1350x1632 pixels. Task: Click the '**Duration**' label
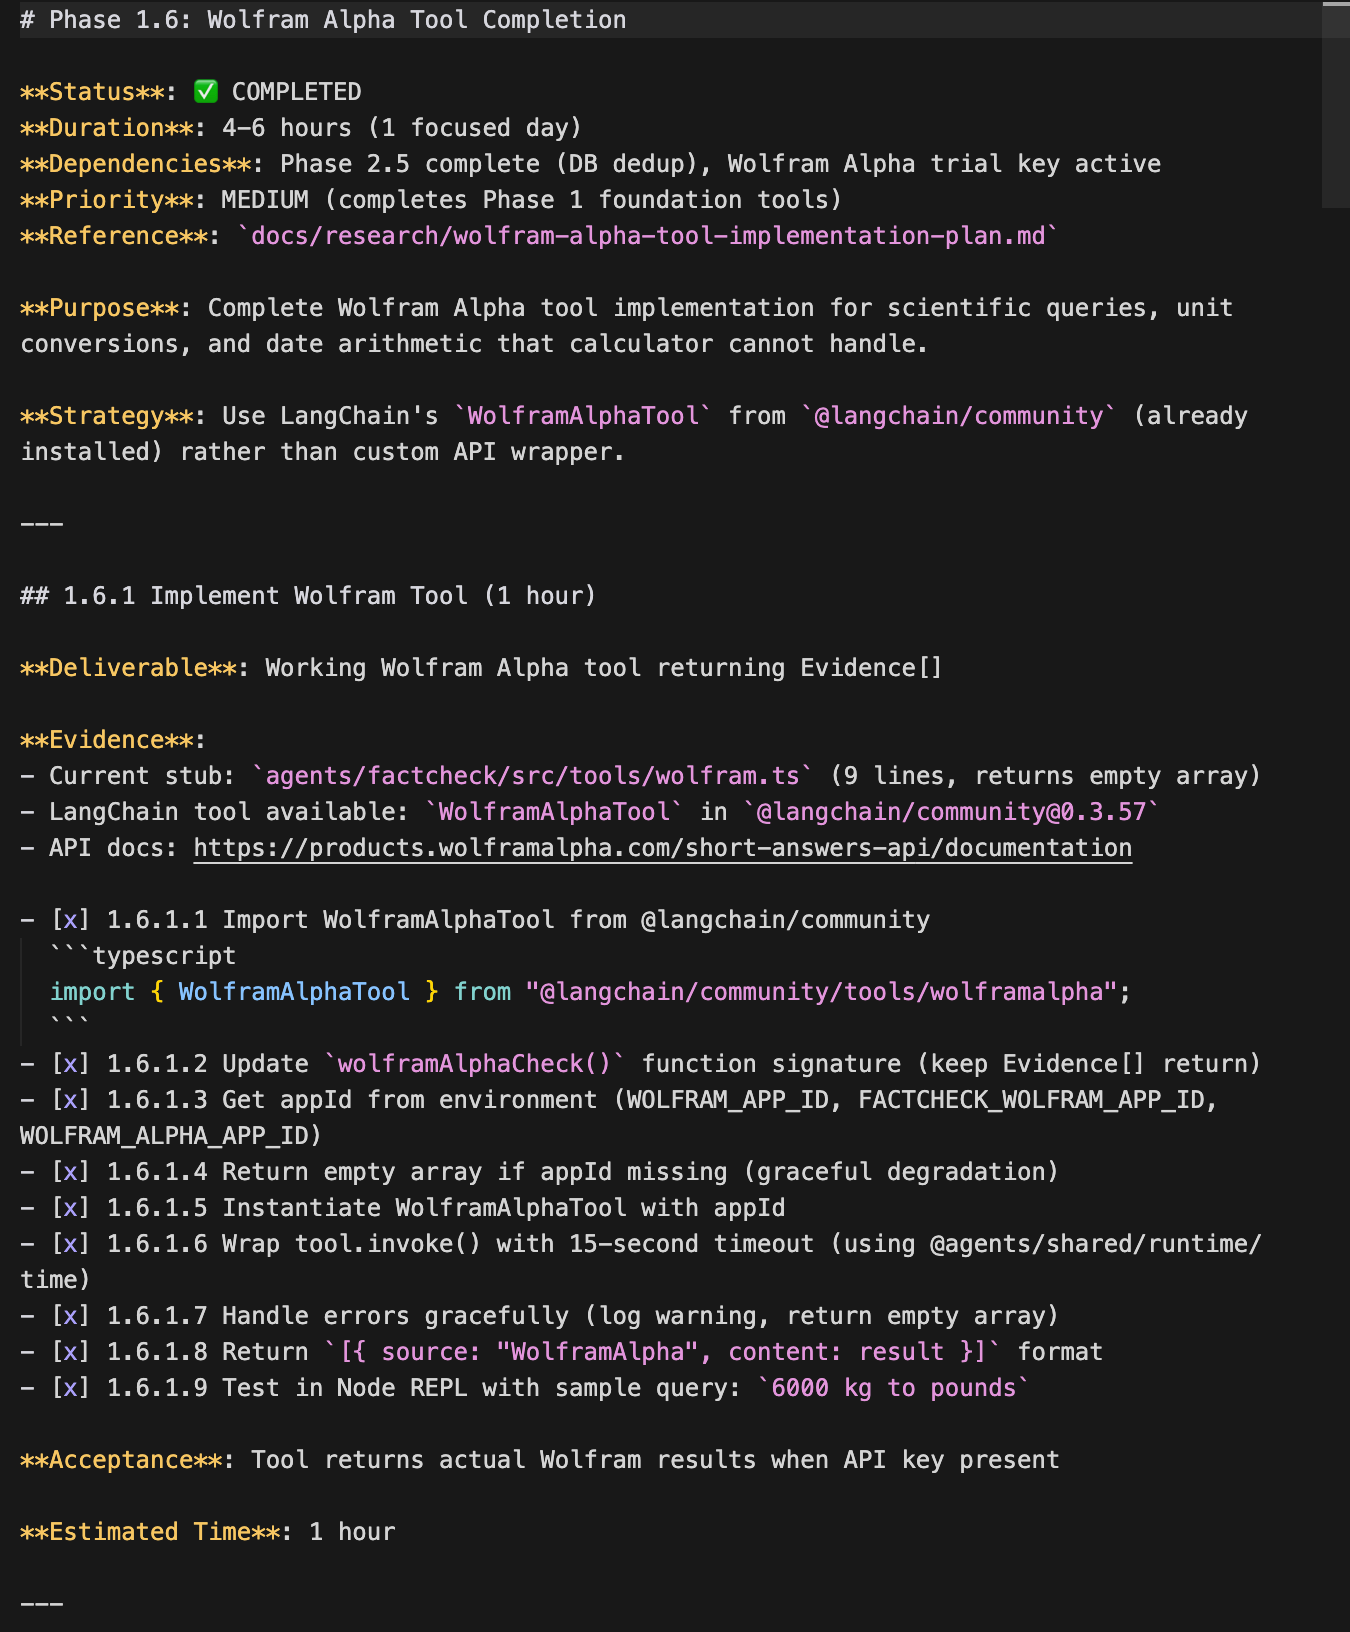click(106, 128)
